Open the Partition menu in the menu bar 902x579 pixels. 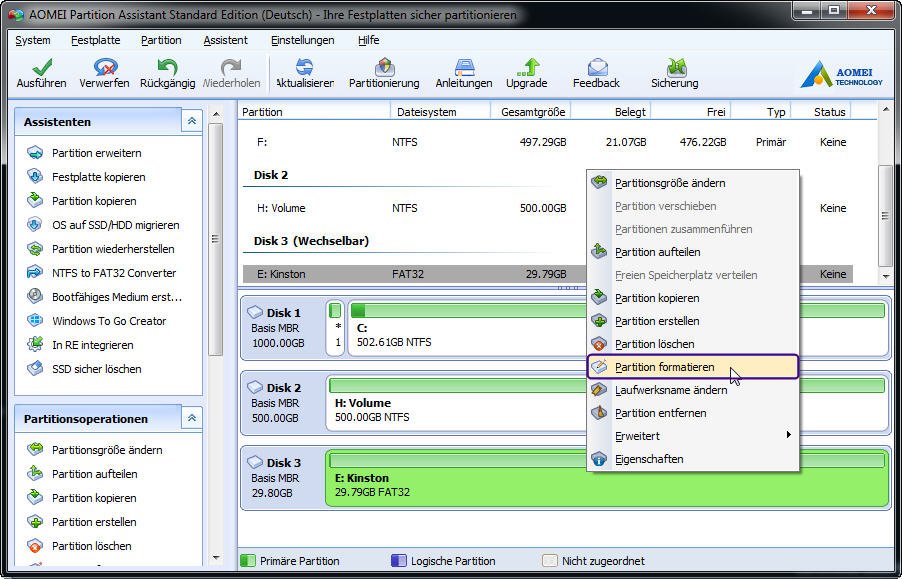coord(161,40)
